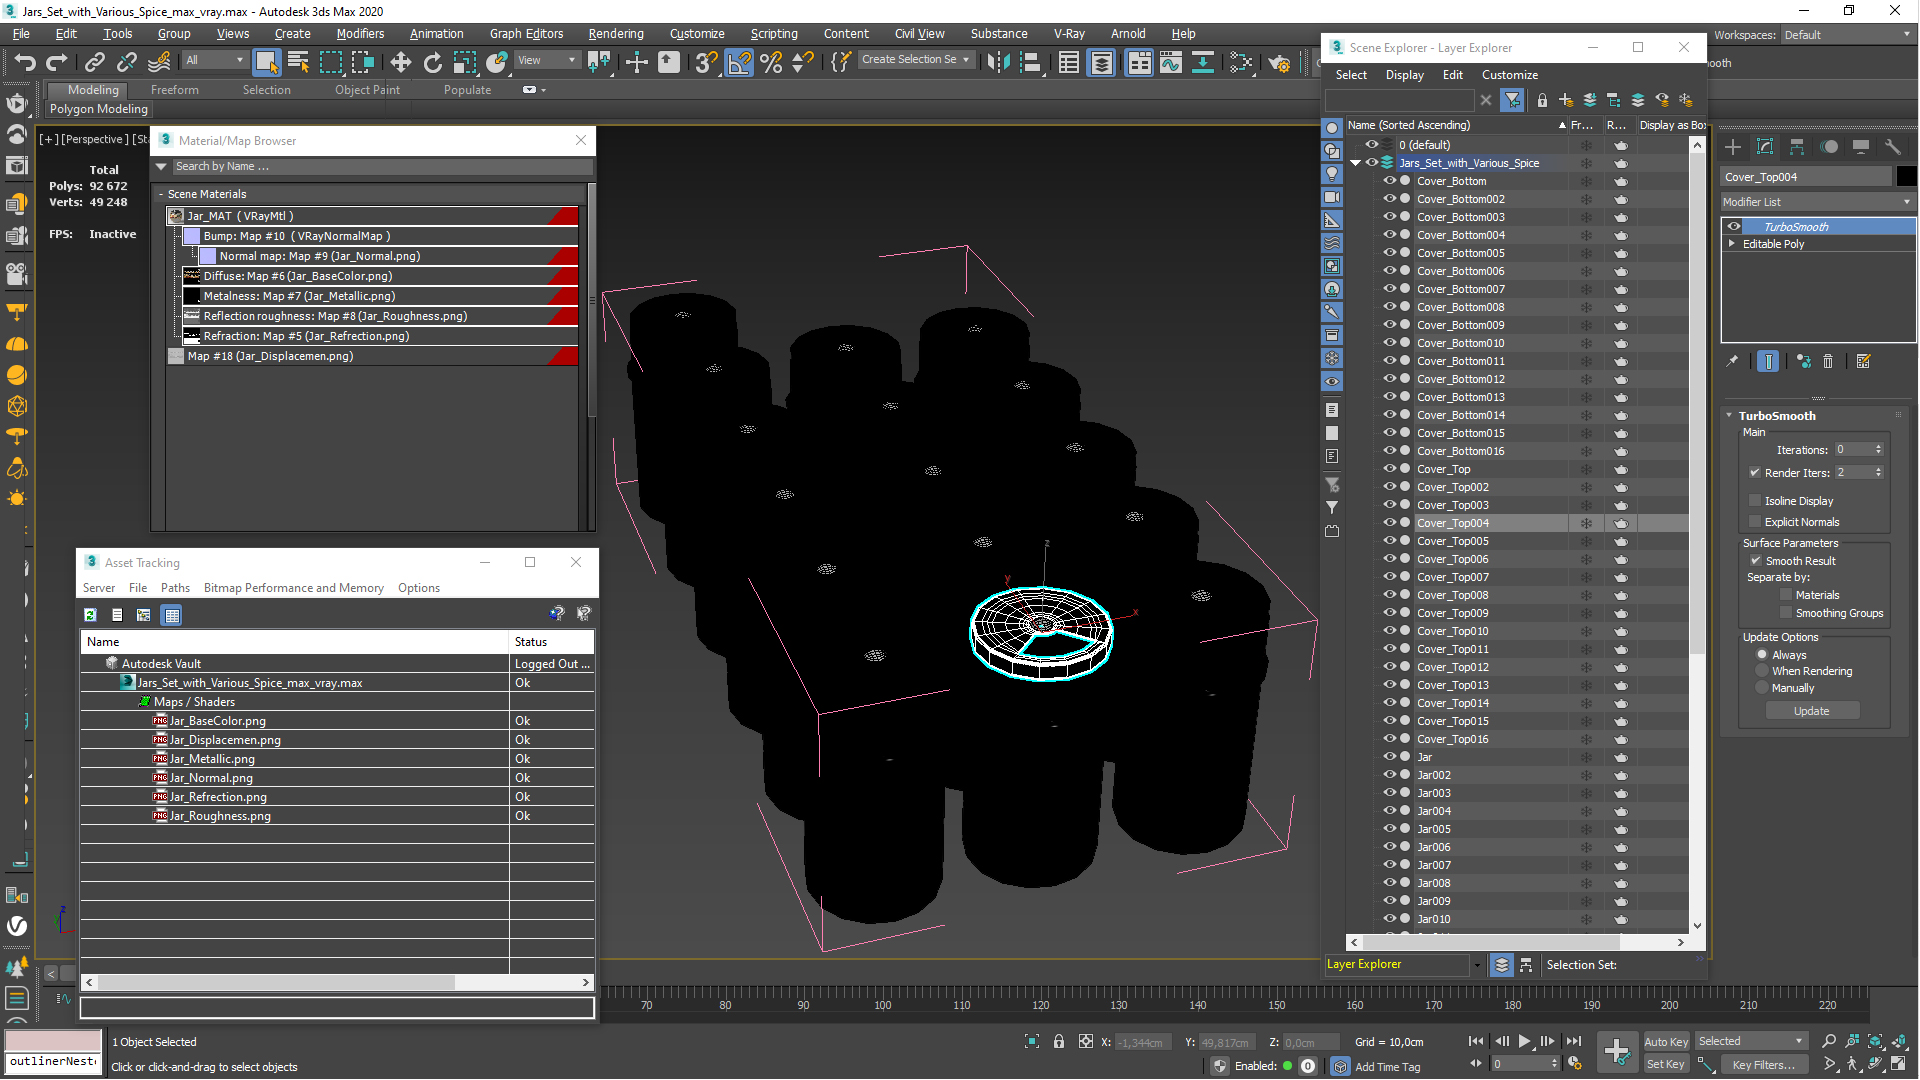
Task: Click the Redo icon in main toolbar
Action: pos(57,62)
